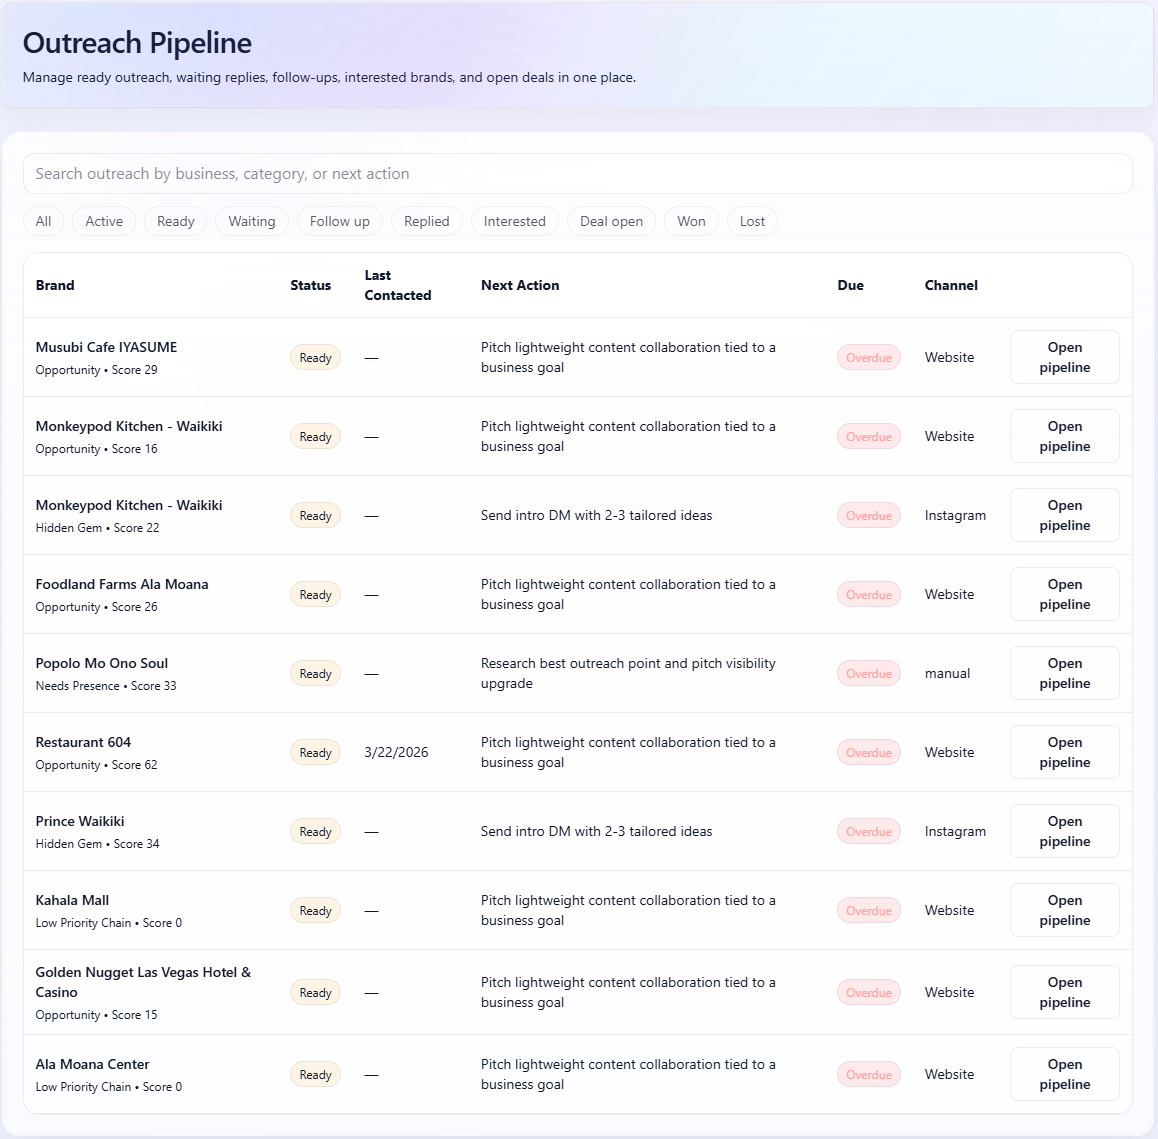Open pipeline for Monkeypod Kitchen Hidden Gem row

point(1065,516)
